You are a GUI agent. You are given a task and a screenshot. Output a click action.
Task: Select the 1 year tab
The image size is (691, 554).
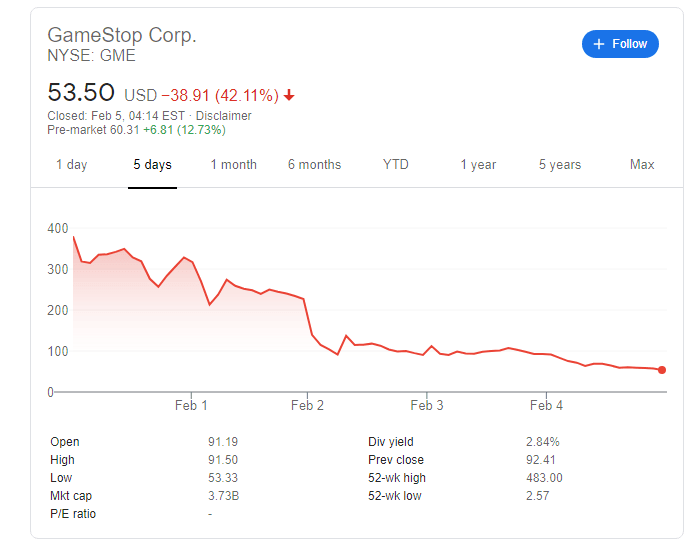coord(478,165)
